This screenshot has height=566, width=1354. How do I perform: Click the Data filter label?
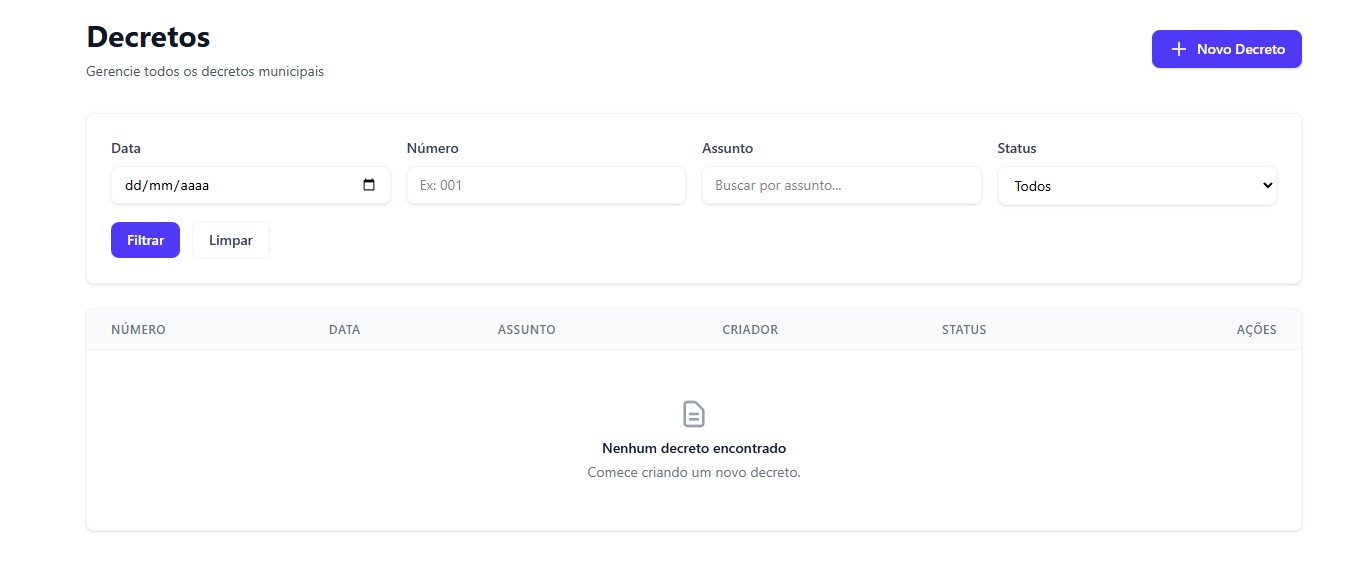tap(126, 148)
